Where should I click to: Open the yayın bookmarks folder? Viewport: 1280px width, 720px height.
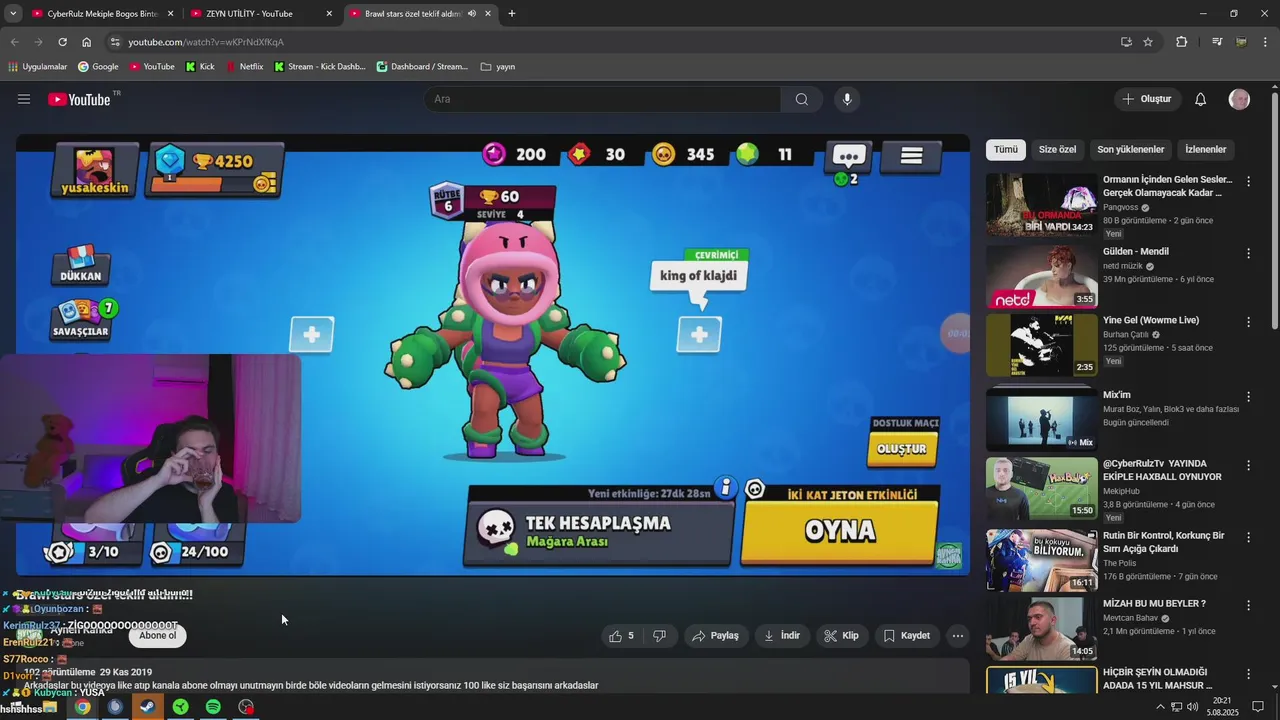pos(498,67)
